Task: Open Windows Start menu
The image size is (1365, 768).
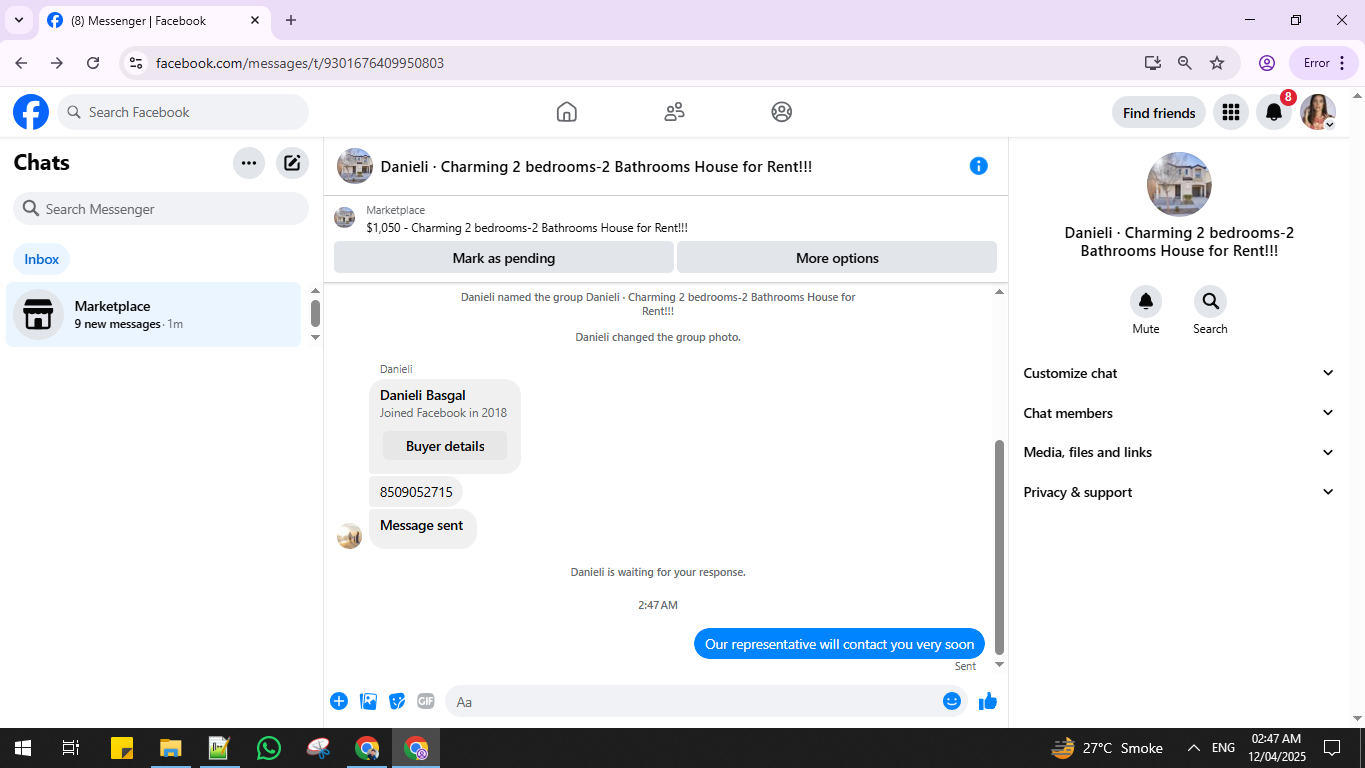Action: pyautogui.click(x=22, y=748)
